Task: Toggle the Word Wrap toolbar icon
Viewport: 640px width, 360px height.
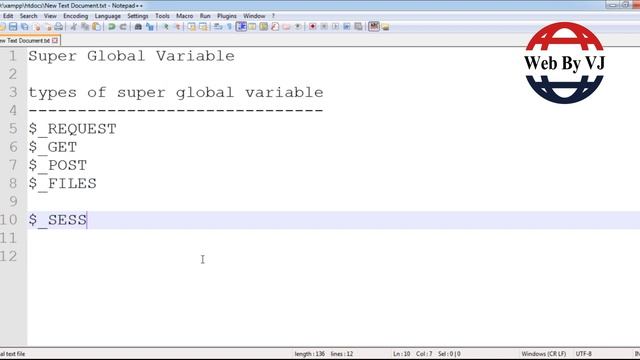Action: pos(218,27)
